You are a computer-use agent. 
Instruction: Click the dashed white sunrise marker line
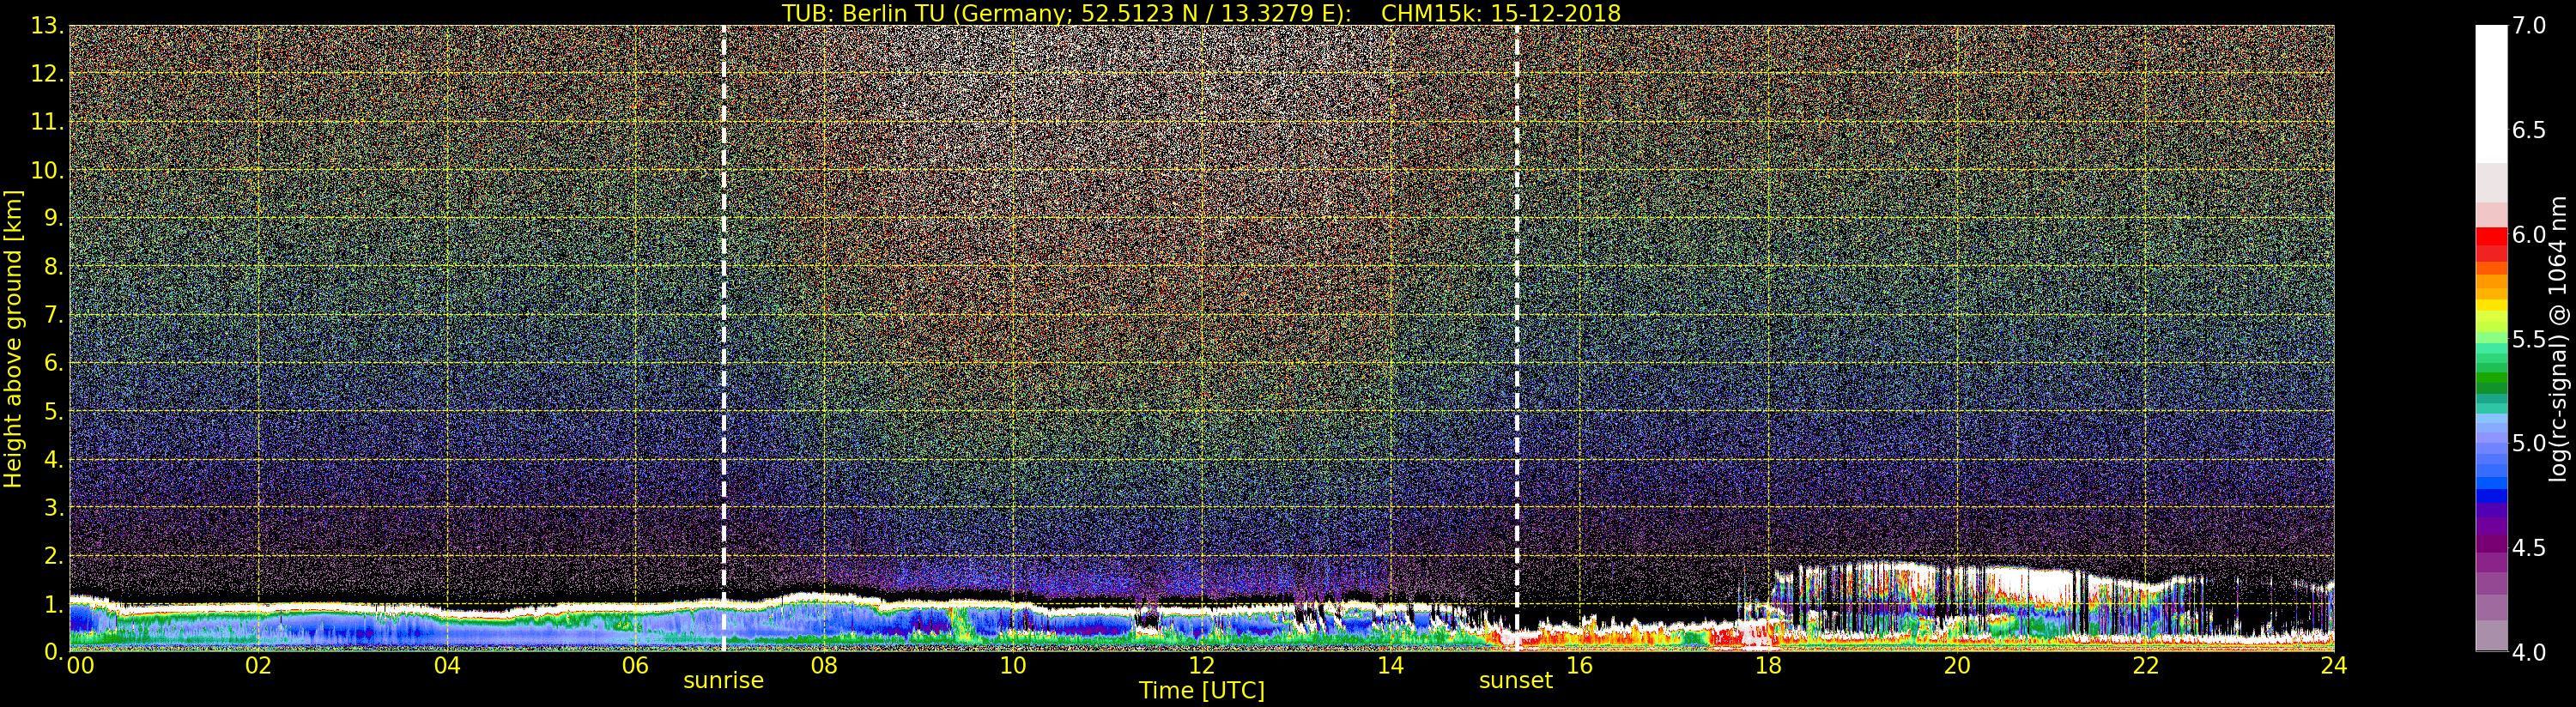pos(723,338)
